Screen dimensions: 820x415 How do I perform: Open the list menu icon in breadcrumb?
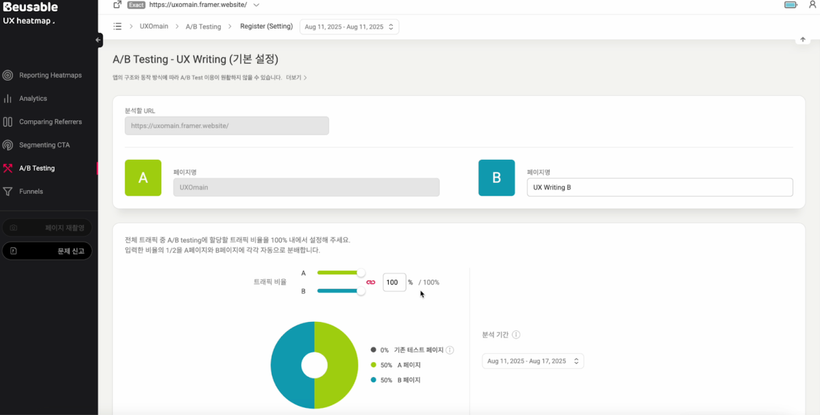tap(117, 27)
